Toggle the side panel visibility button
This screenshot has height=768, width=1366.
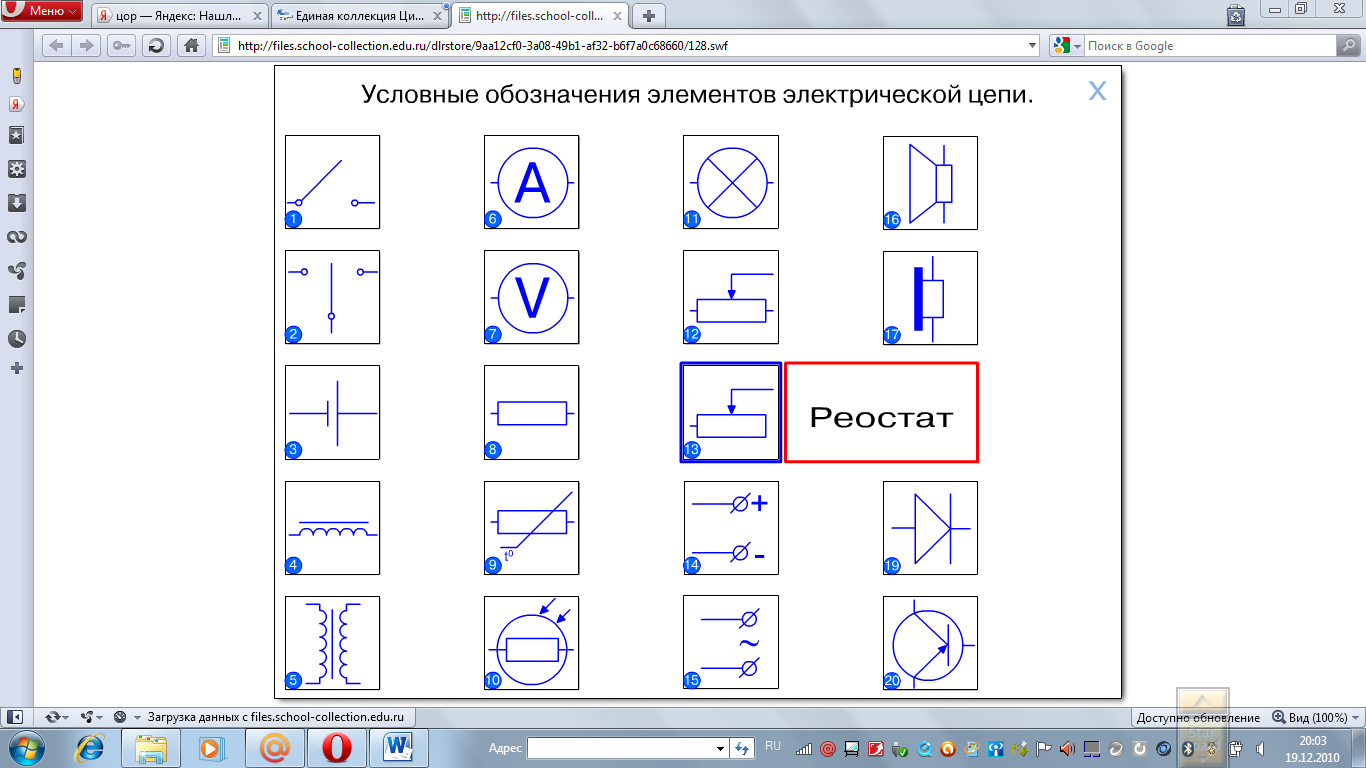tap(15, 717)
